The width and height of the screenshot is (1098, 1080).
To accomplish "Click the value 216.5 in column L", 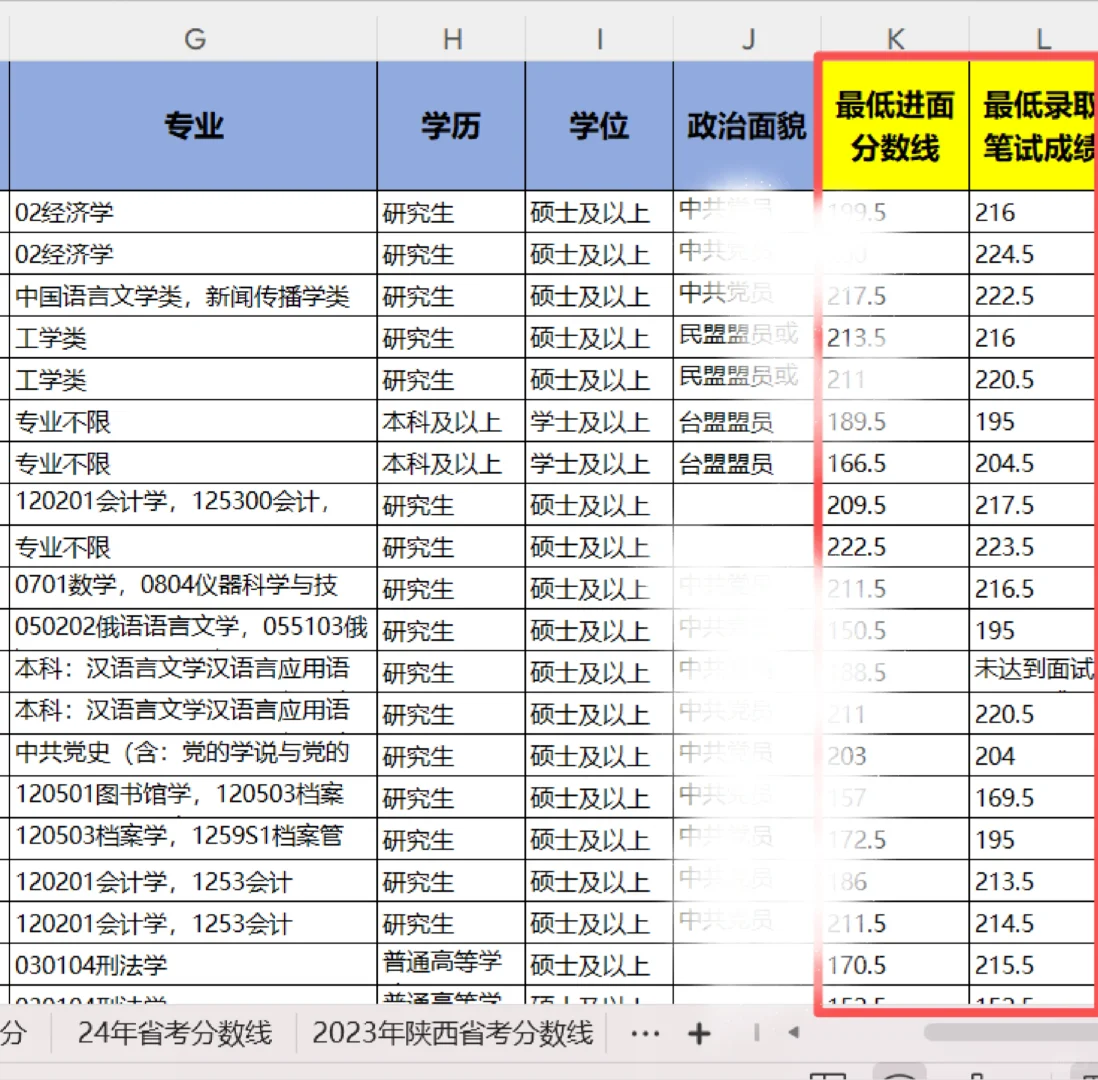I will pos(1032,588).
